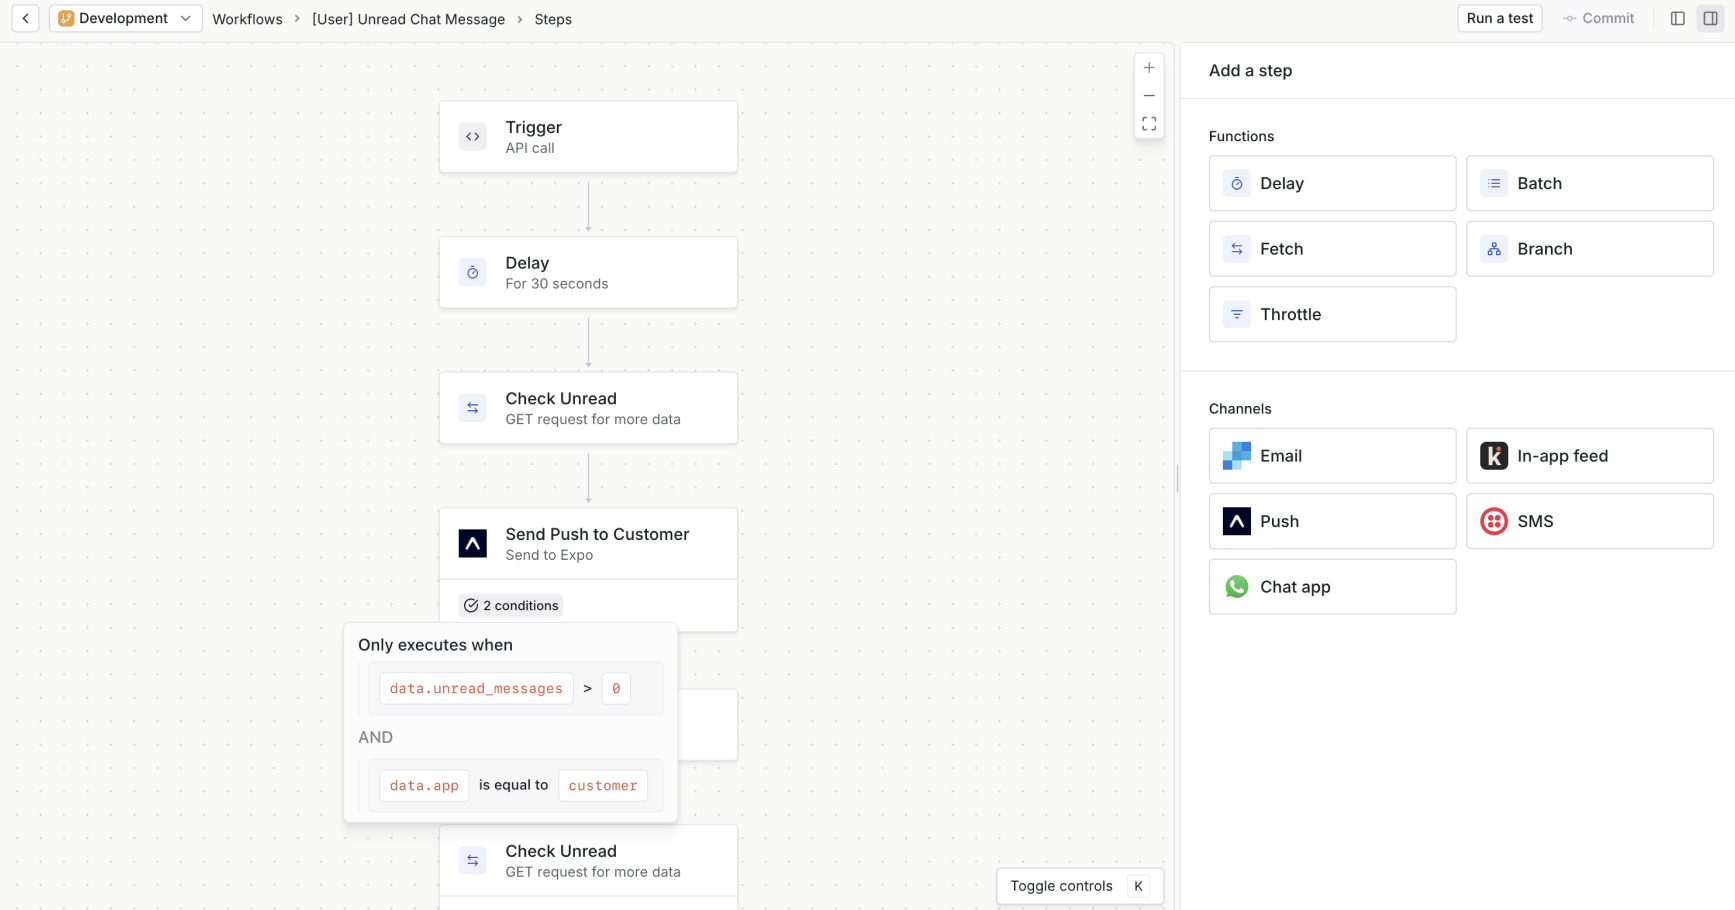This screenshot has height=910, width=1735.
Task: Click the zoom in plus control
Action: pos(1148,67)
